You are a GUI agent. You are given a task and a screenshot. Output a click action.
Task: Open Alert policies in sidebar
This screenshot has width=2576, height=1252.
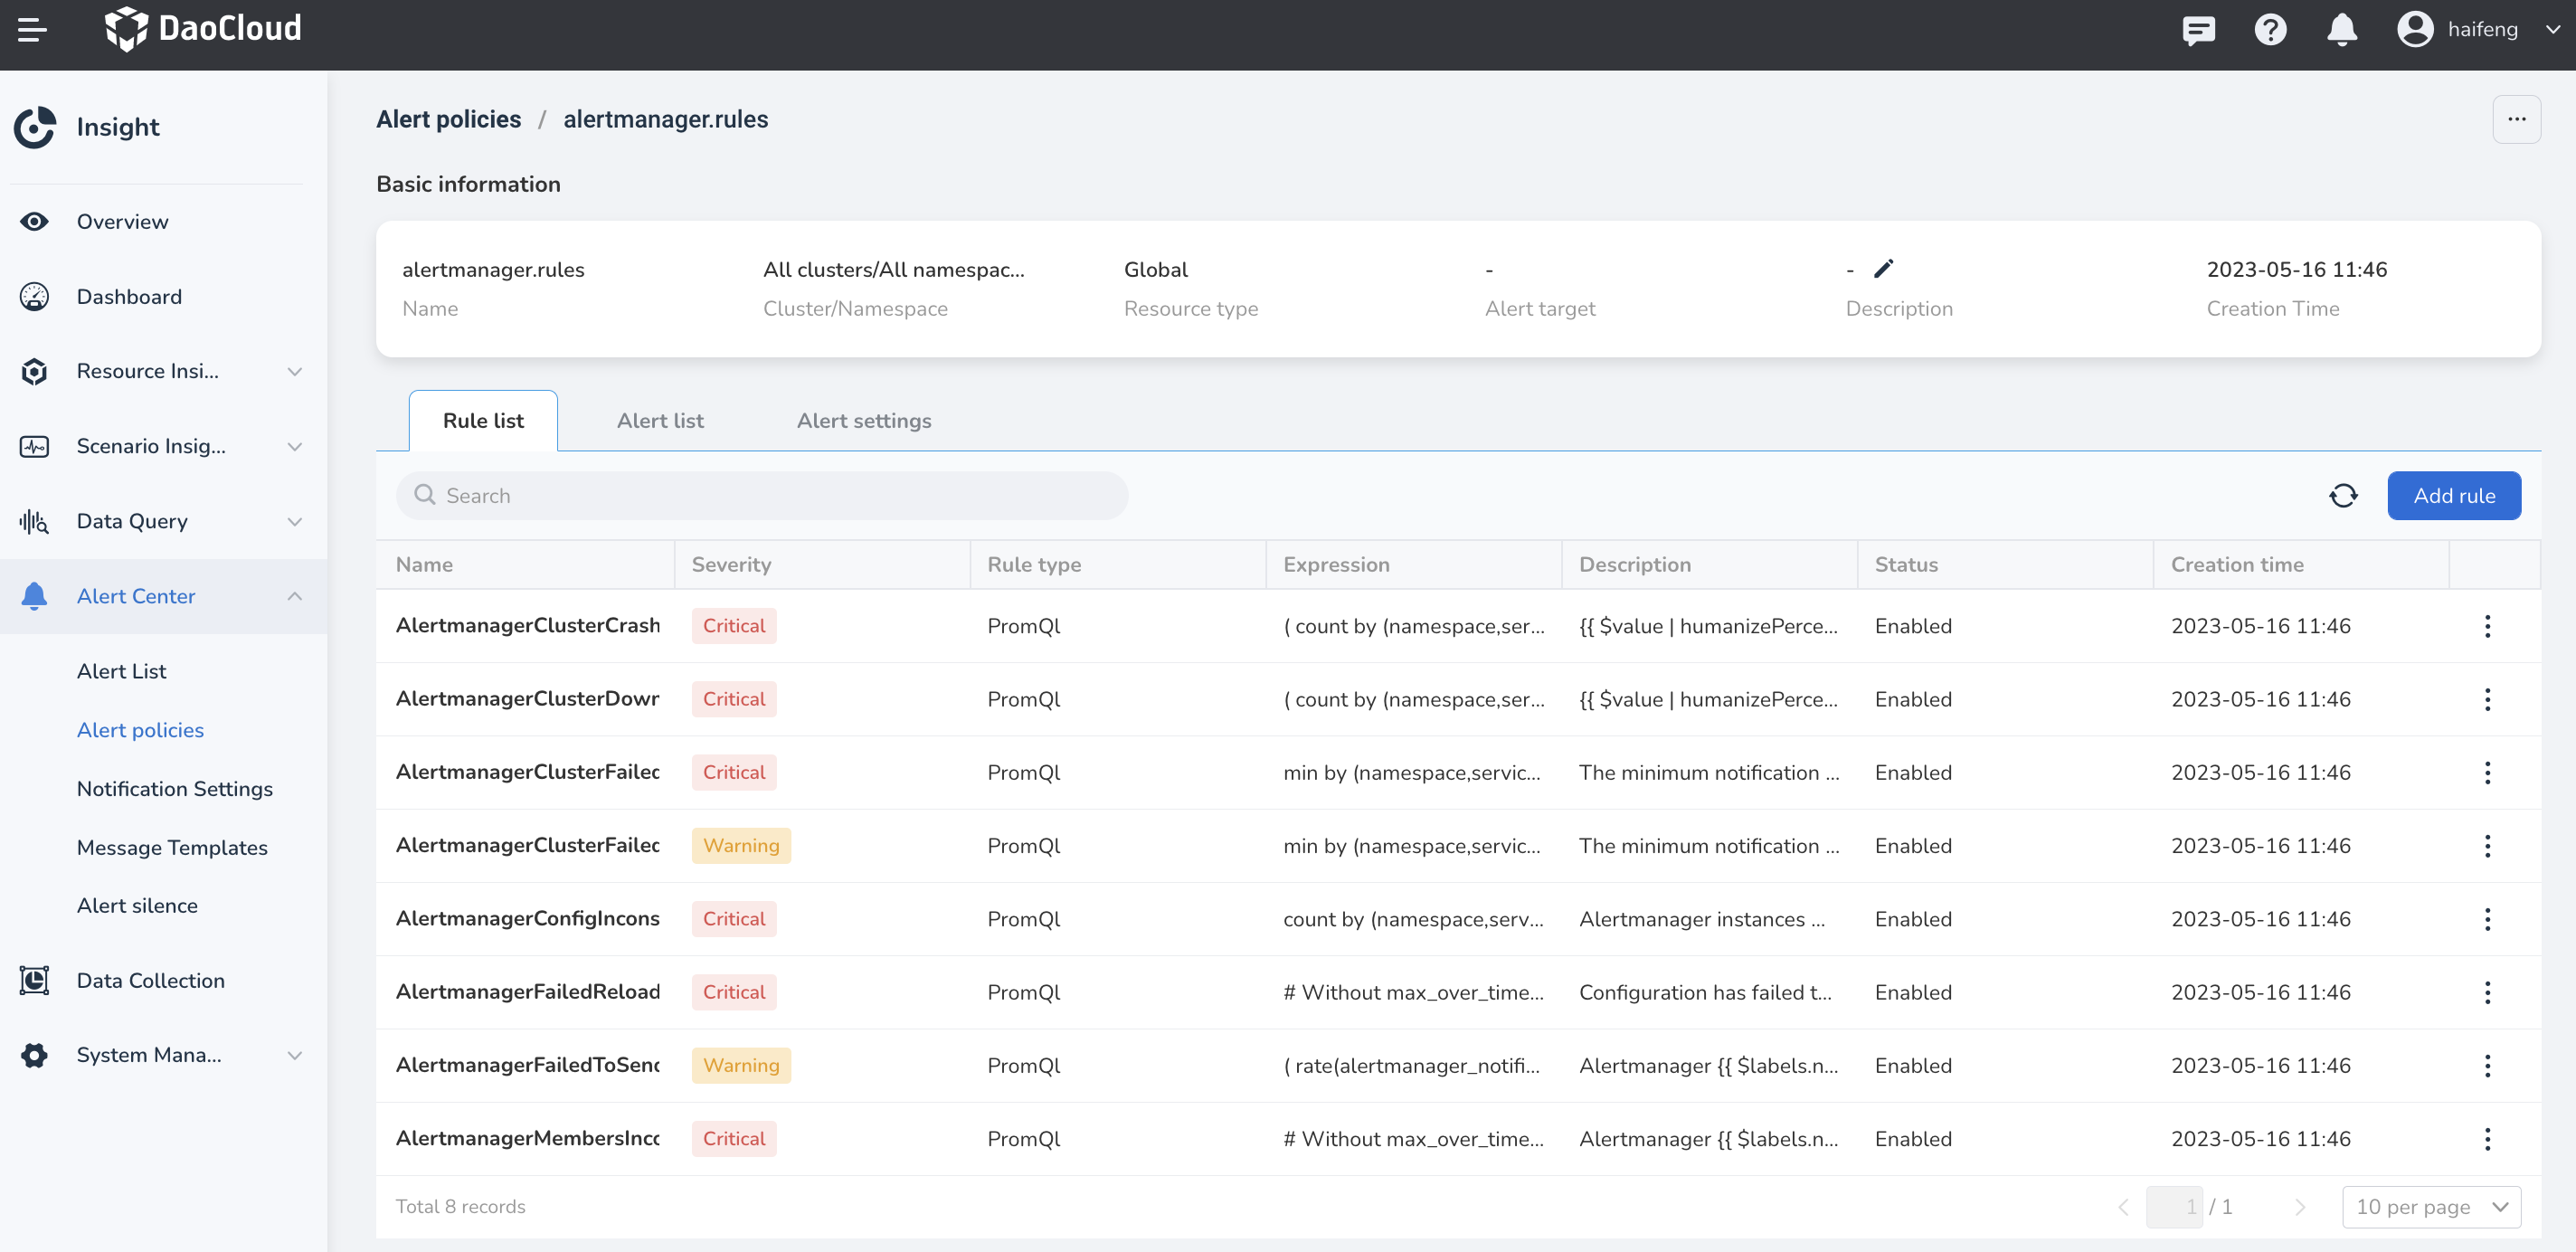point(140,730)
